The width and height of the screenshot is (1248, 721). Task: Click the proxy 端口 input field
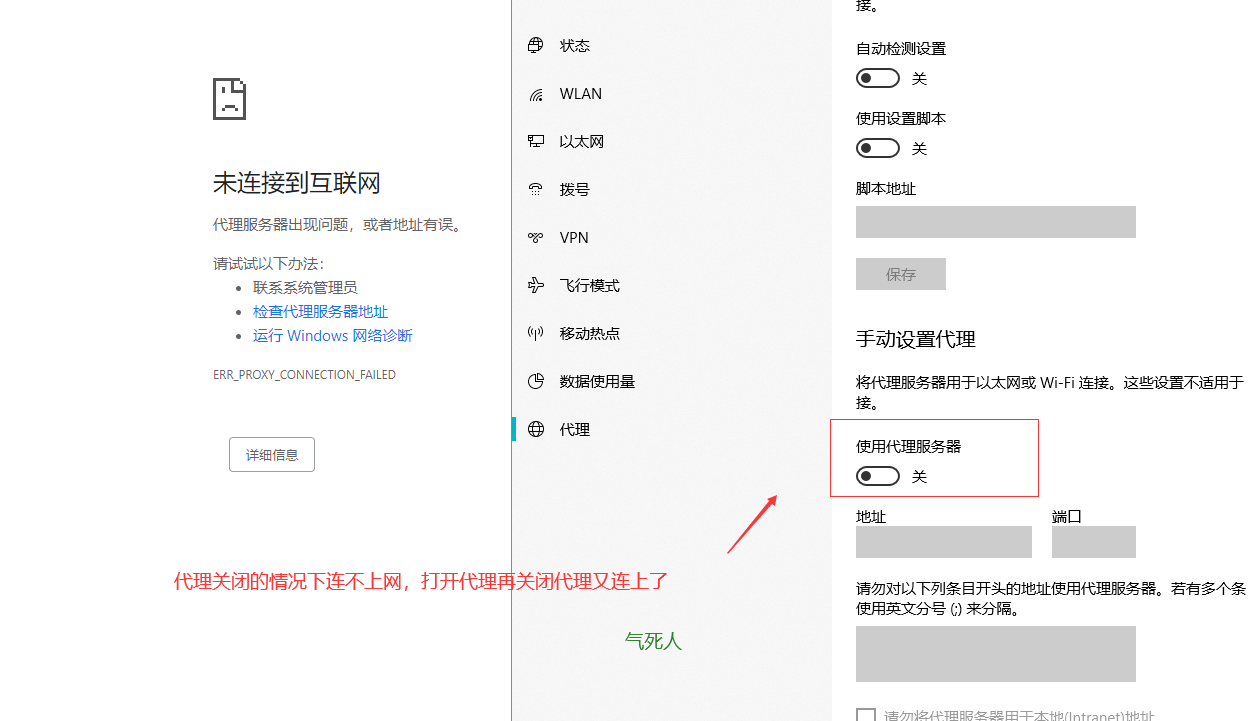(x=1093, y=542)
